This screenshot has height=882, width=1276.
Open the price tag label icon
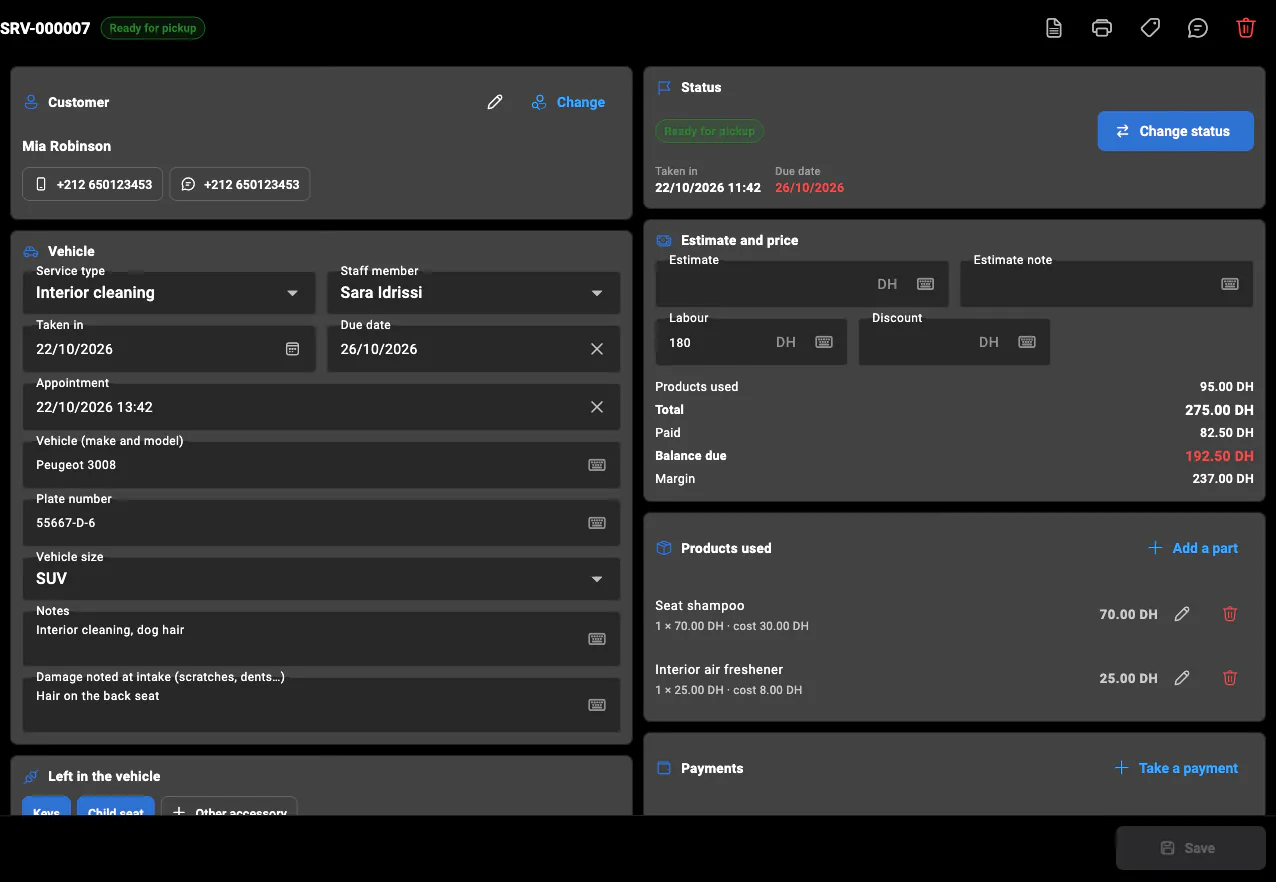click(1150, 28)
